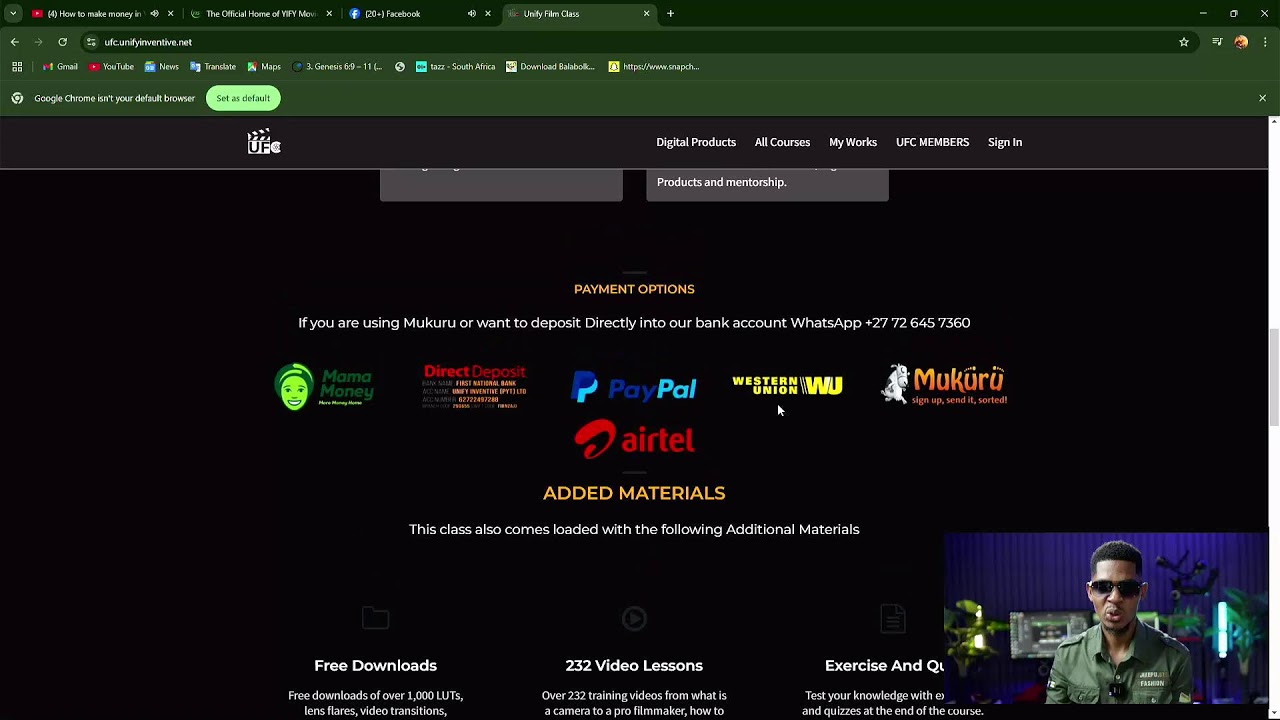The image size is (1280, 720).
Task: Click the ADDED MATERIALS heading
Action: pos(634,493)
